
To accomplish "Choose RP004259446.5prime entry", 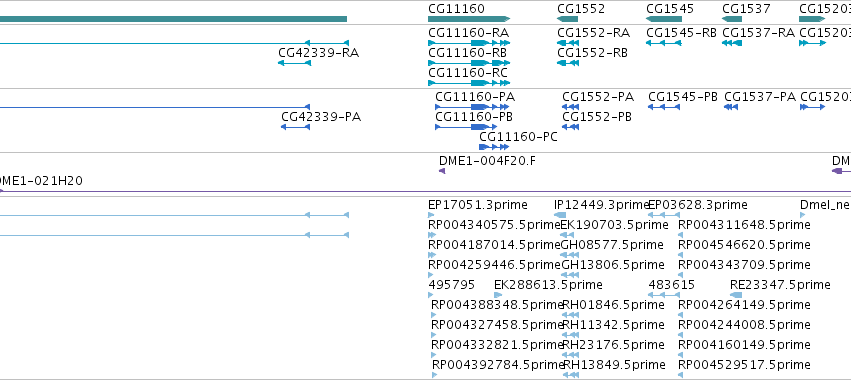I will [494, 265].
